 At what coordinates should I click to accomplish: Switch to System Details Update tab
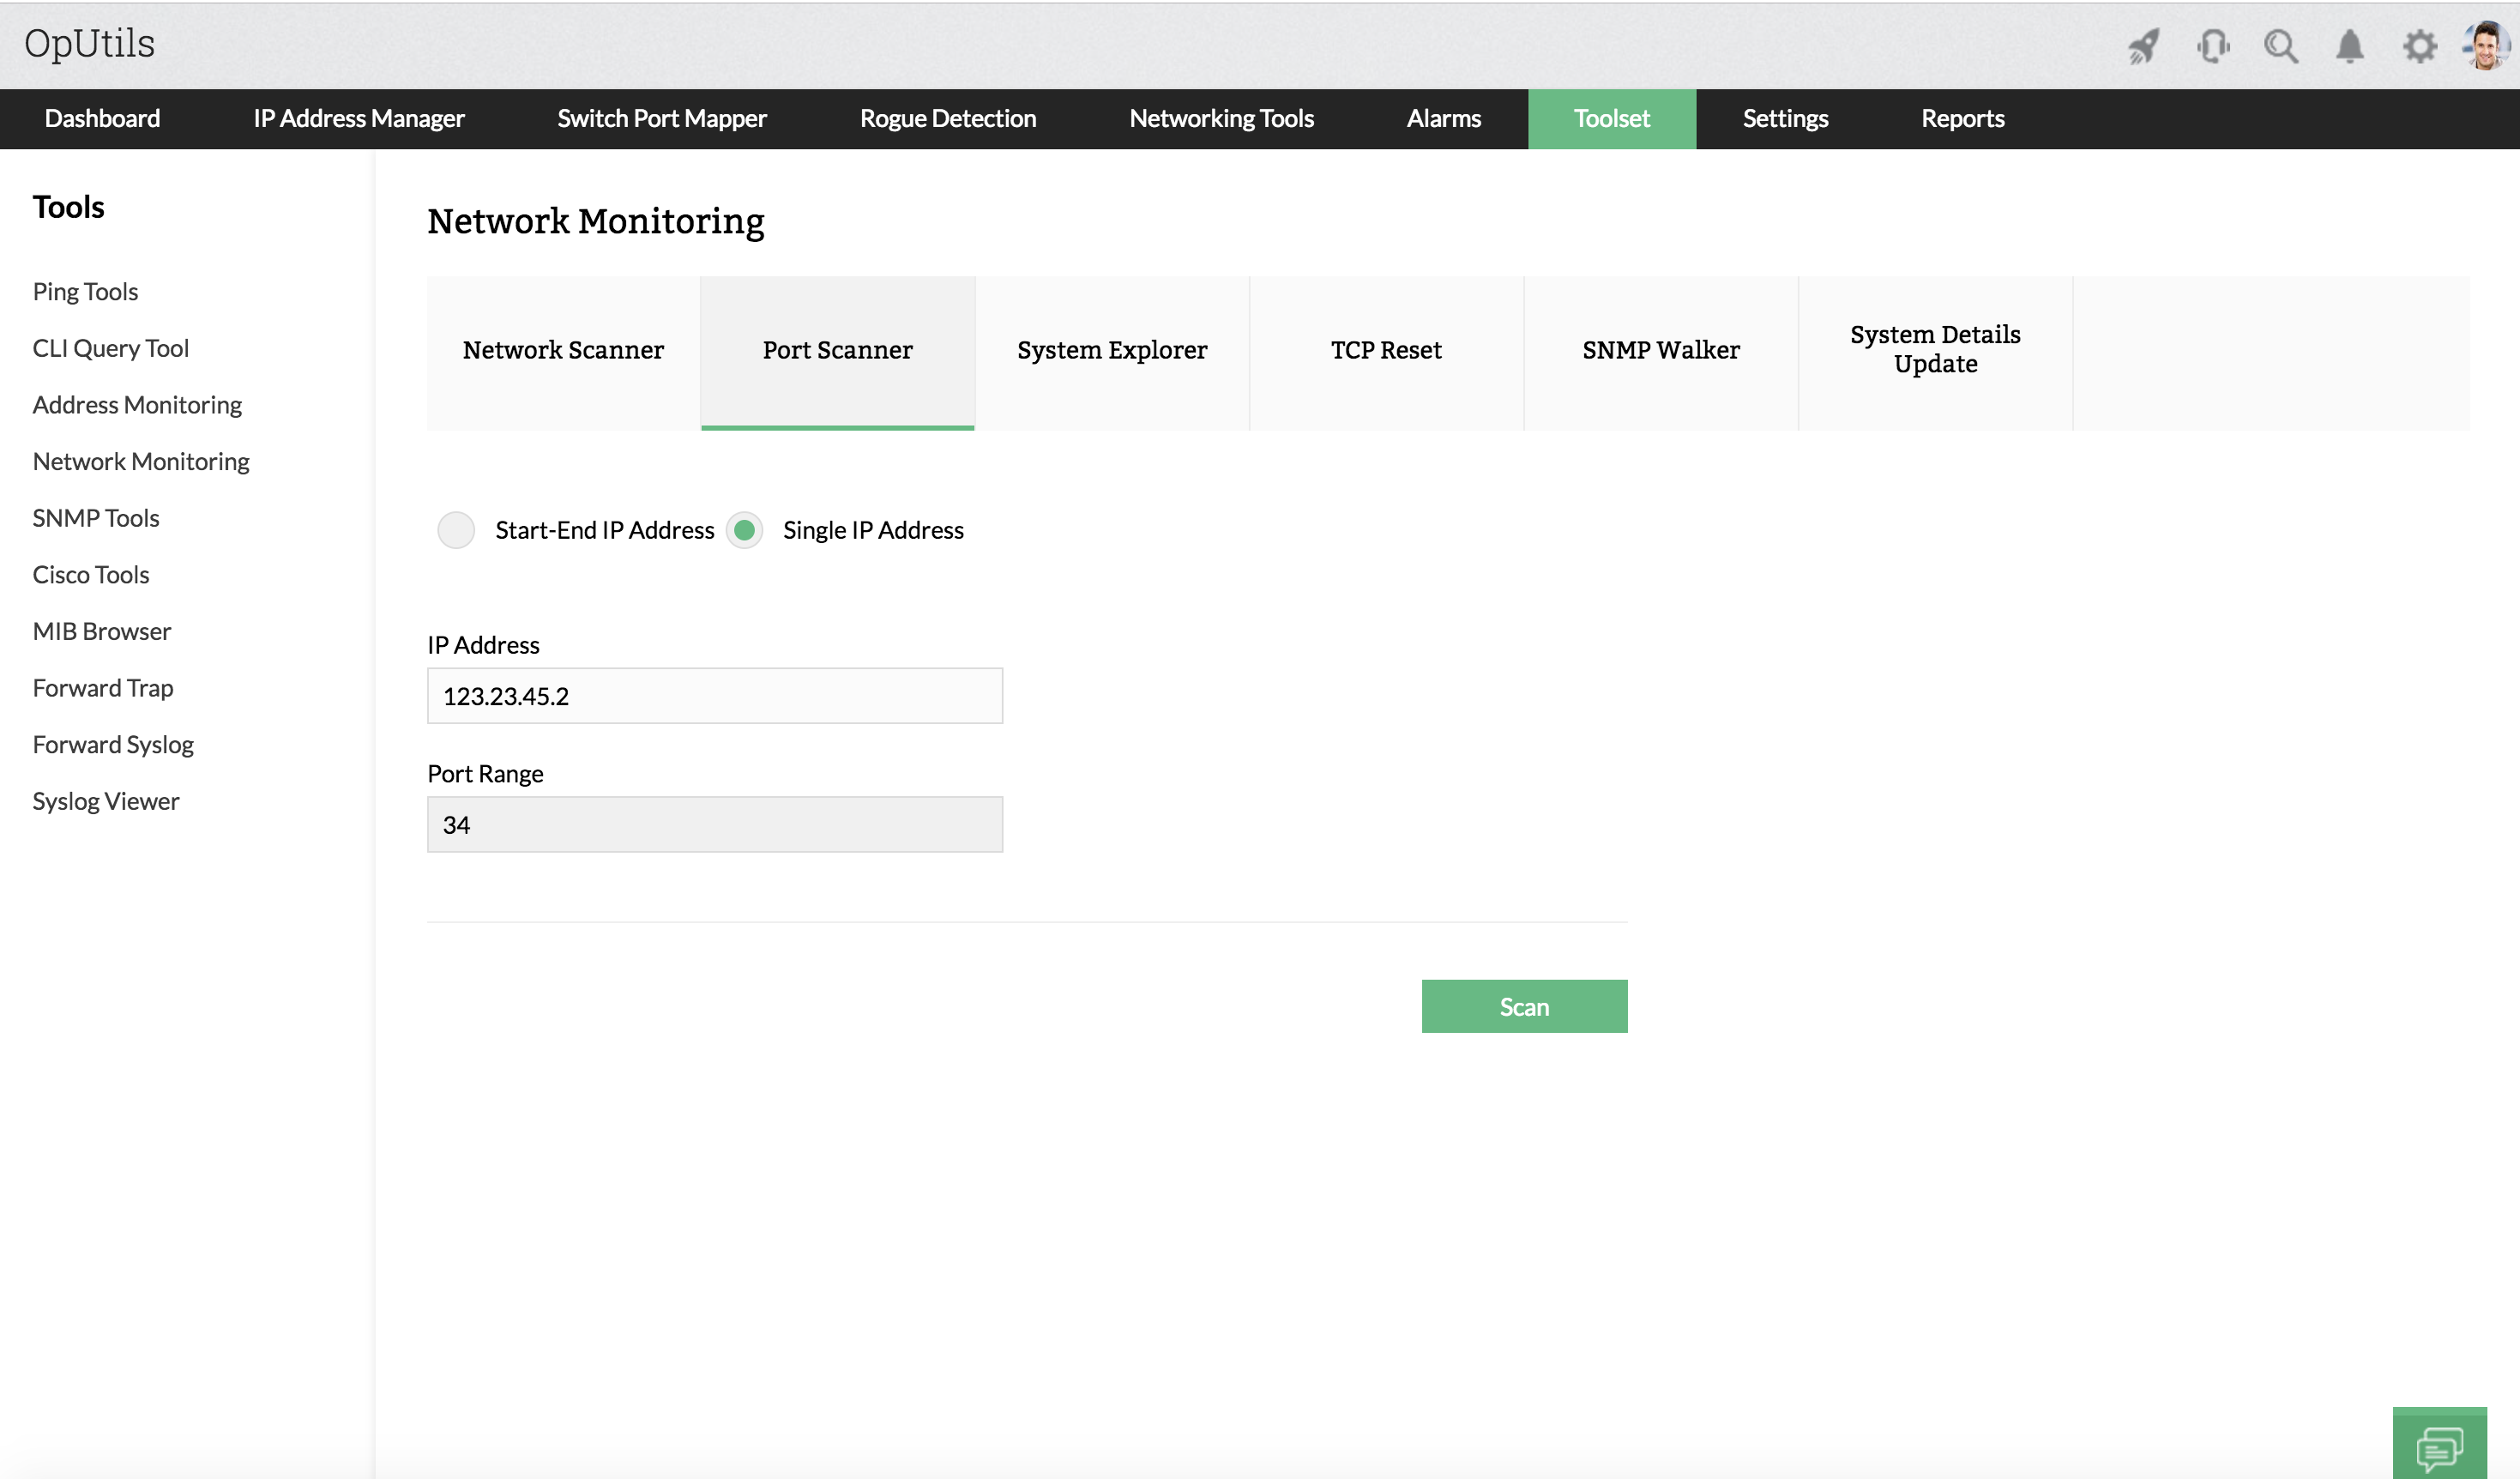pyautogui.click(x=1935, y=349)
